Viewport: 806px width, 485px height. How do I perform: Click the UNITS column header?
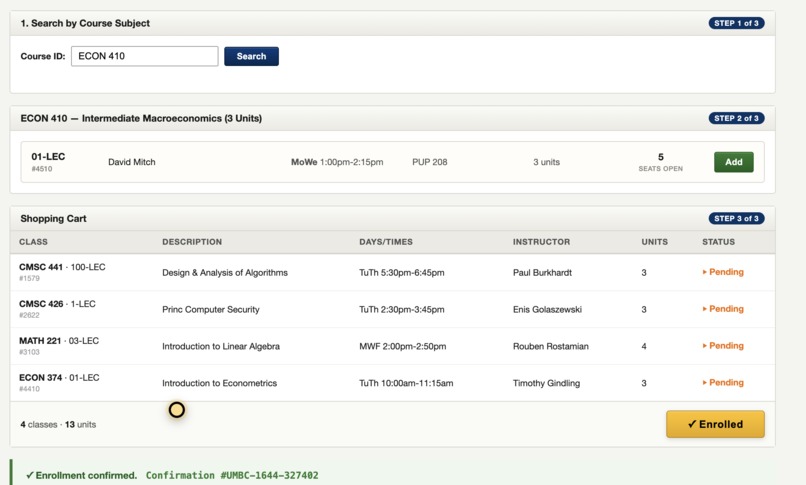[654, 241]
